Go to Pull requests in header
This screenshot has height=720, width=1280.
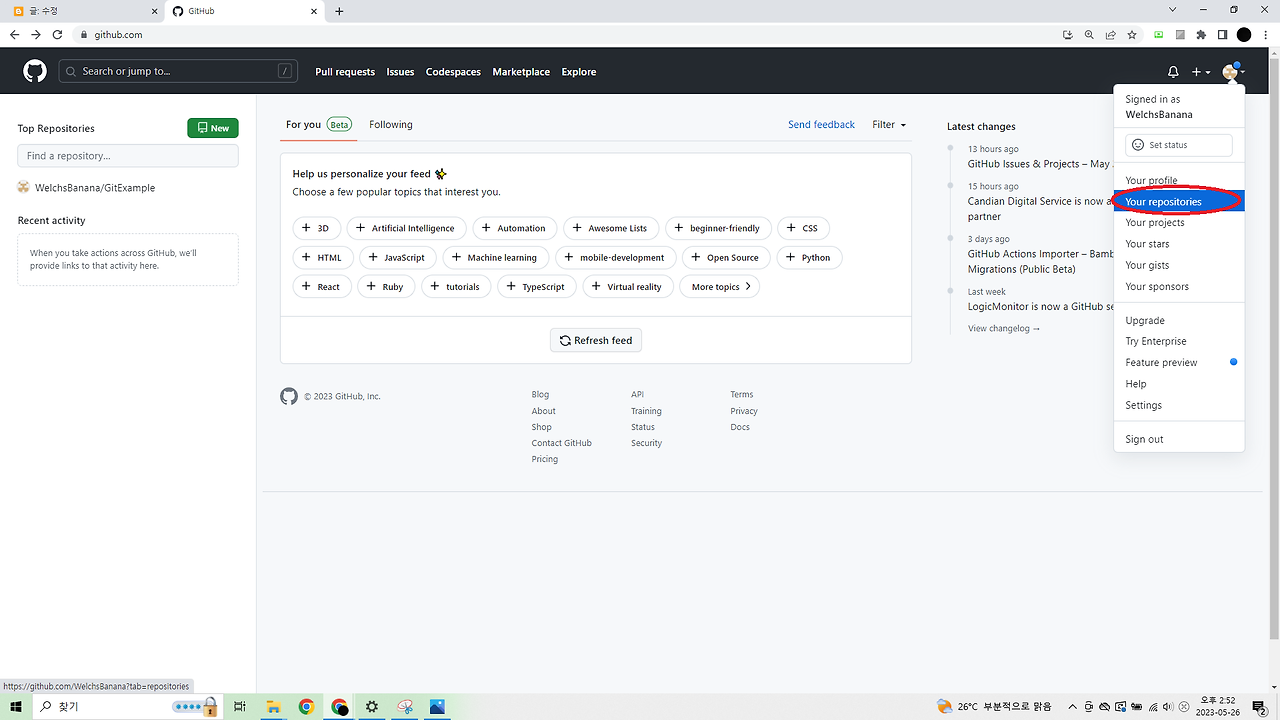point(345,72)
